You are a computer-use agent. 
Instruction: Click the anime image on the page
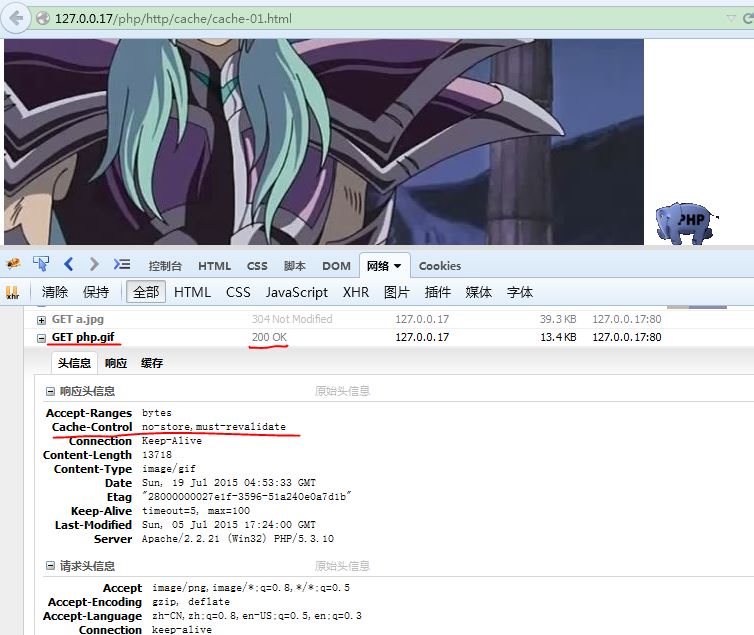(x=324, y=142)
